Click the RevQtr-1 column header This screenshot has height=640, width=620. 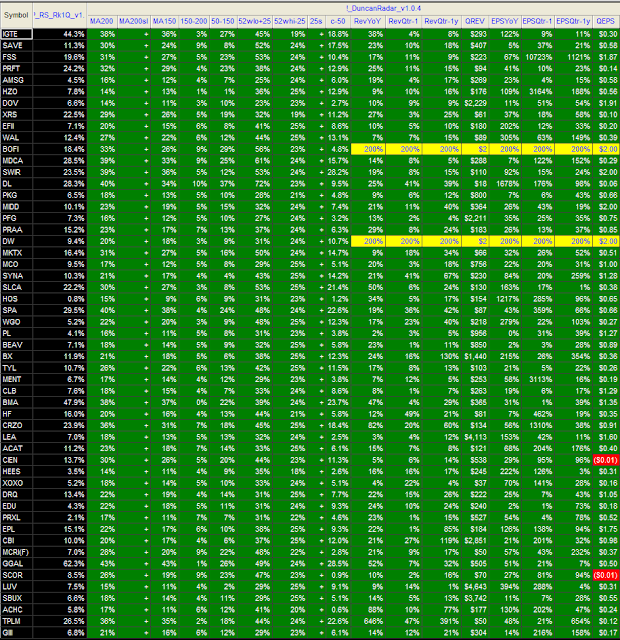tap(403, 22)
